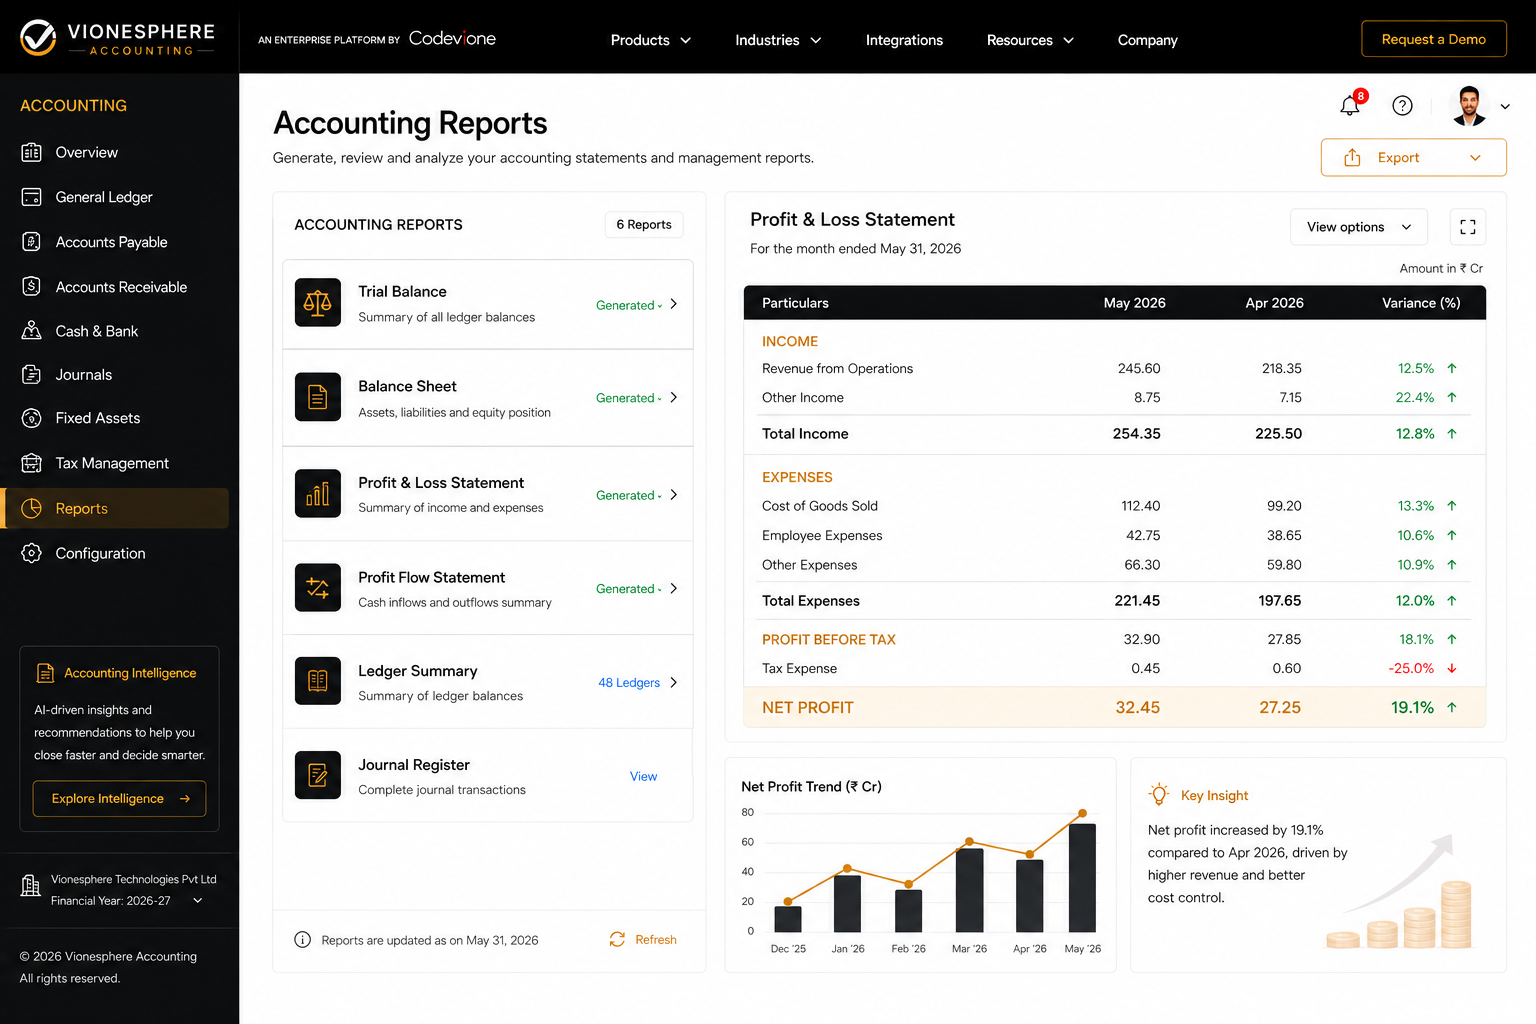This screenshot has width=1536, height=1024.
Task: Click the Balance Sheet document icon
Action: click(x=318, y=397)
